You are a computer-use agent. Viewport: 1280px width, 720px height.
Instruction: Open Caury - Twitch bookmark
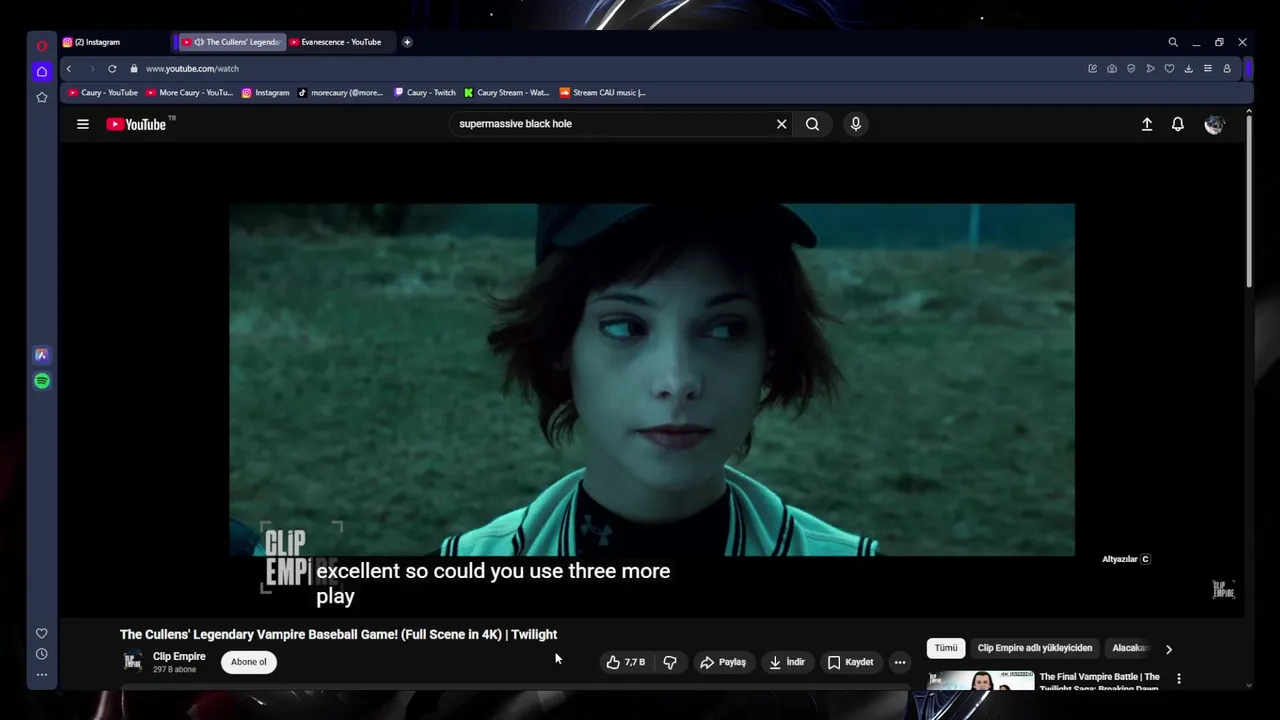click(x=425, y=93)
